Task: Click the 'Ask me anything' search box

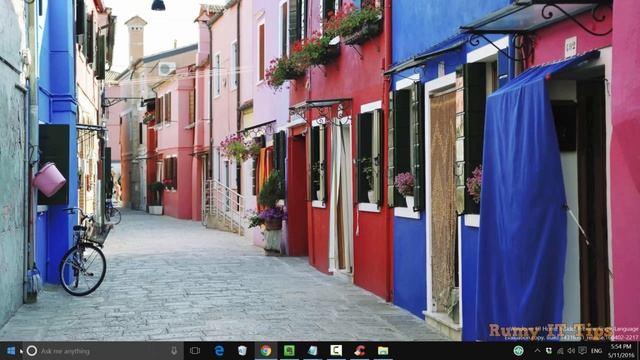Action: tap(103, 351)
